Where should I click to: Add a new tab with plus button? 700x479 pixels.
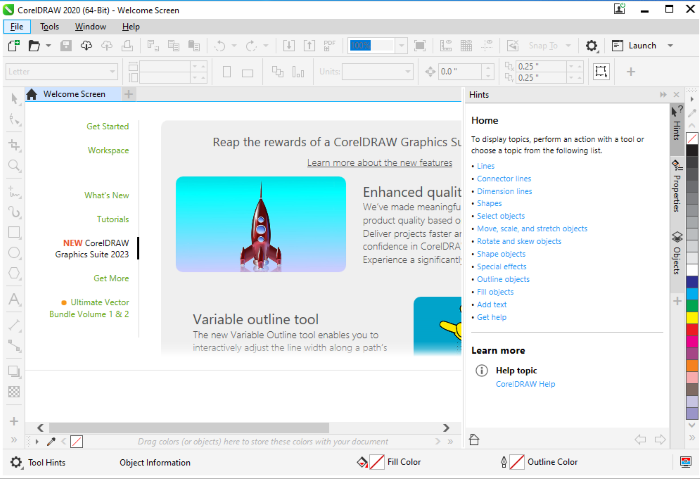pos(129,94)
